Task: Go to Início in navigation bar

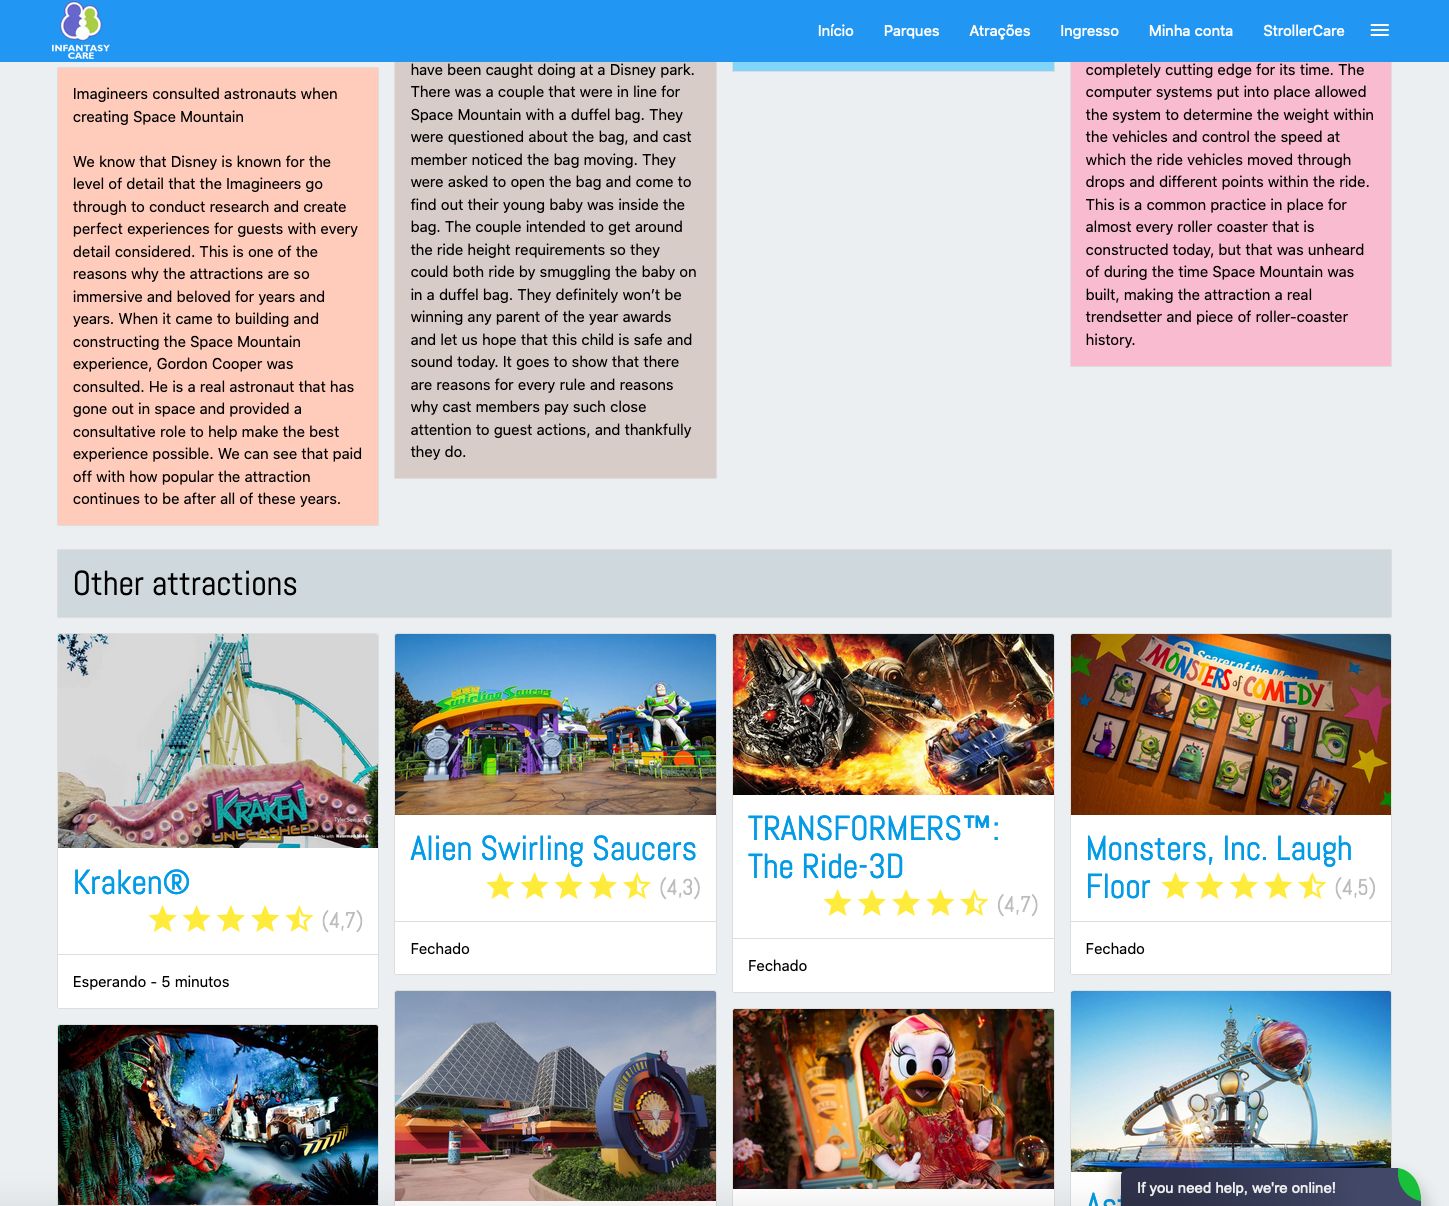Action: click(x=835, y=31)
